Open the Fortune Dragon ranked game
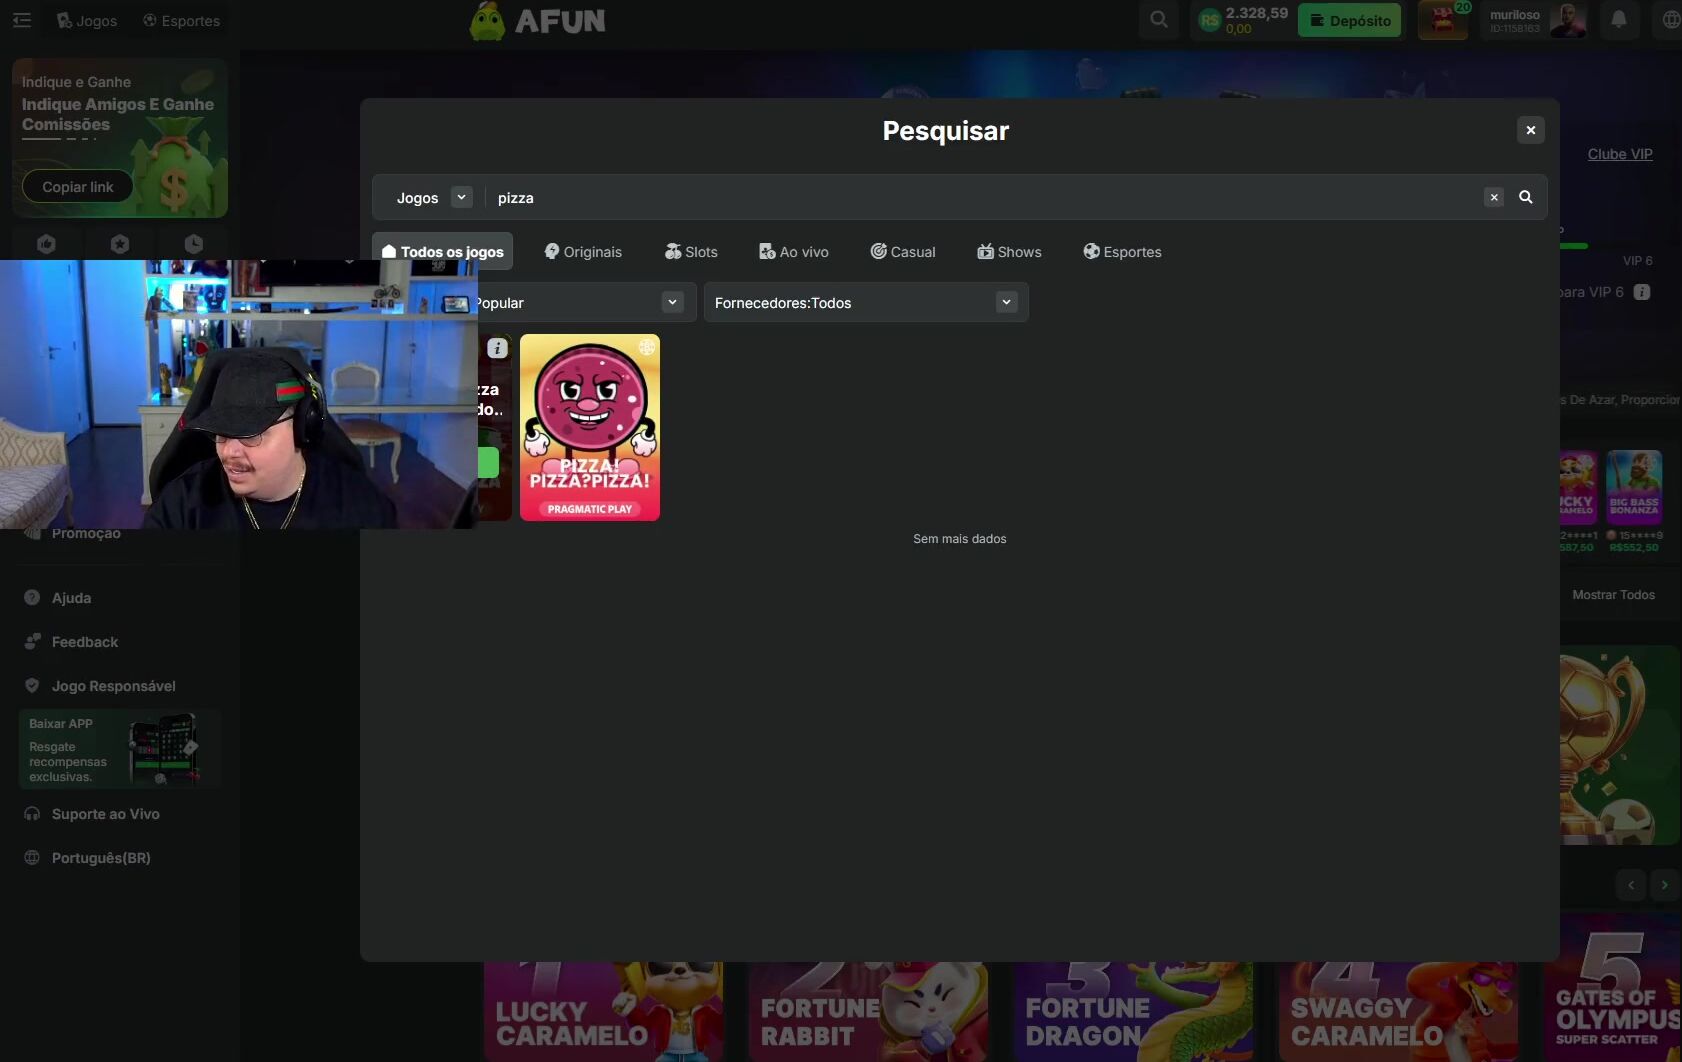 1133,1011
